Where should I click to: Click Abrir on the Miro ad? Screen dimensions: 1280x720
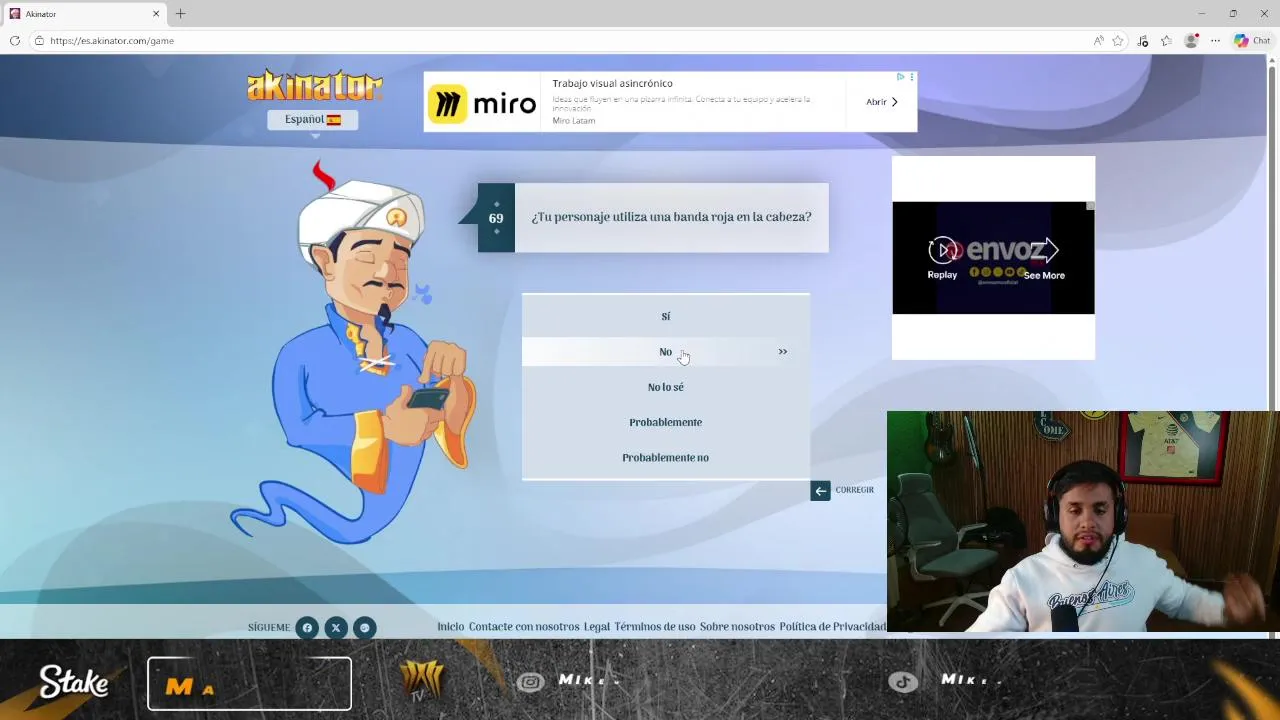click(882, 102)
